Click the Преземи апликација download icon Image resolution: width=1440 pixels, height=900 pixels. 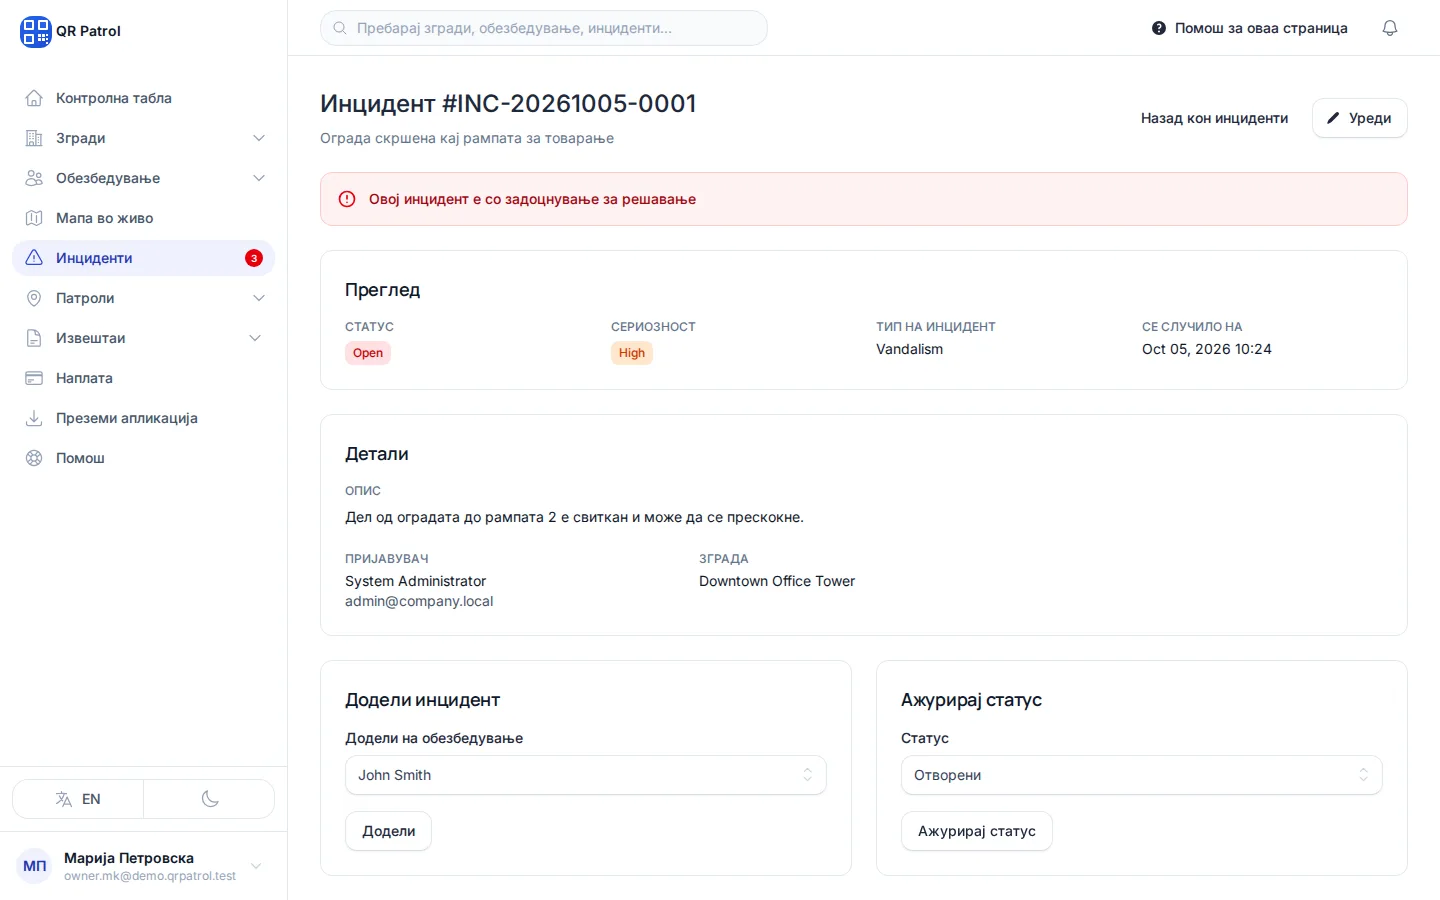click(x=34, y=418)
